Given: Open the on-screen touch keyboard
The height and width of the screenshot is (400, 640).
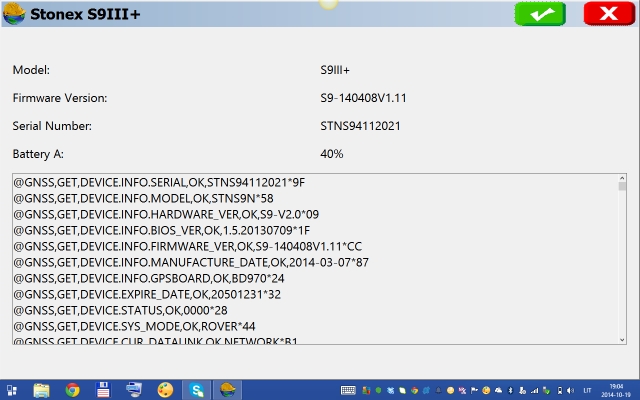Looking at the screenshot, I should coord(348,390).
